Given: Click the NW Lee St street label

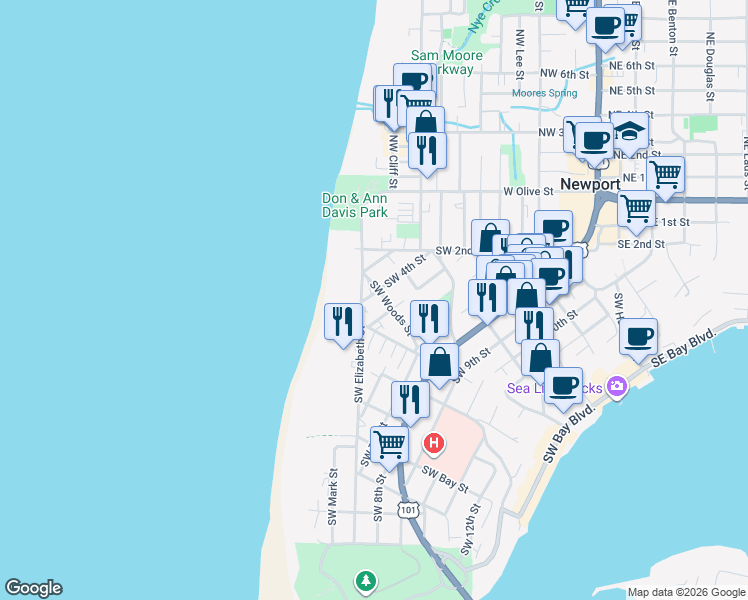Looking at the screenshot, I should tap(519, 54).
